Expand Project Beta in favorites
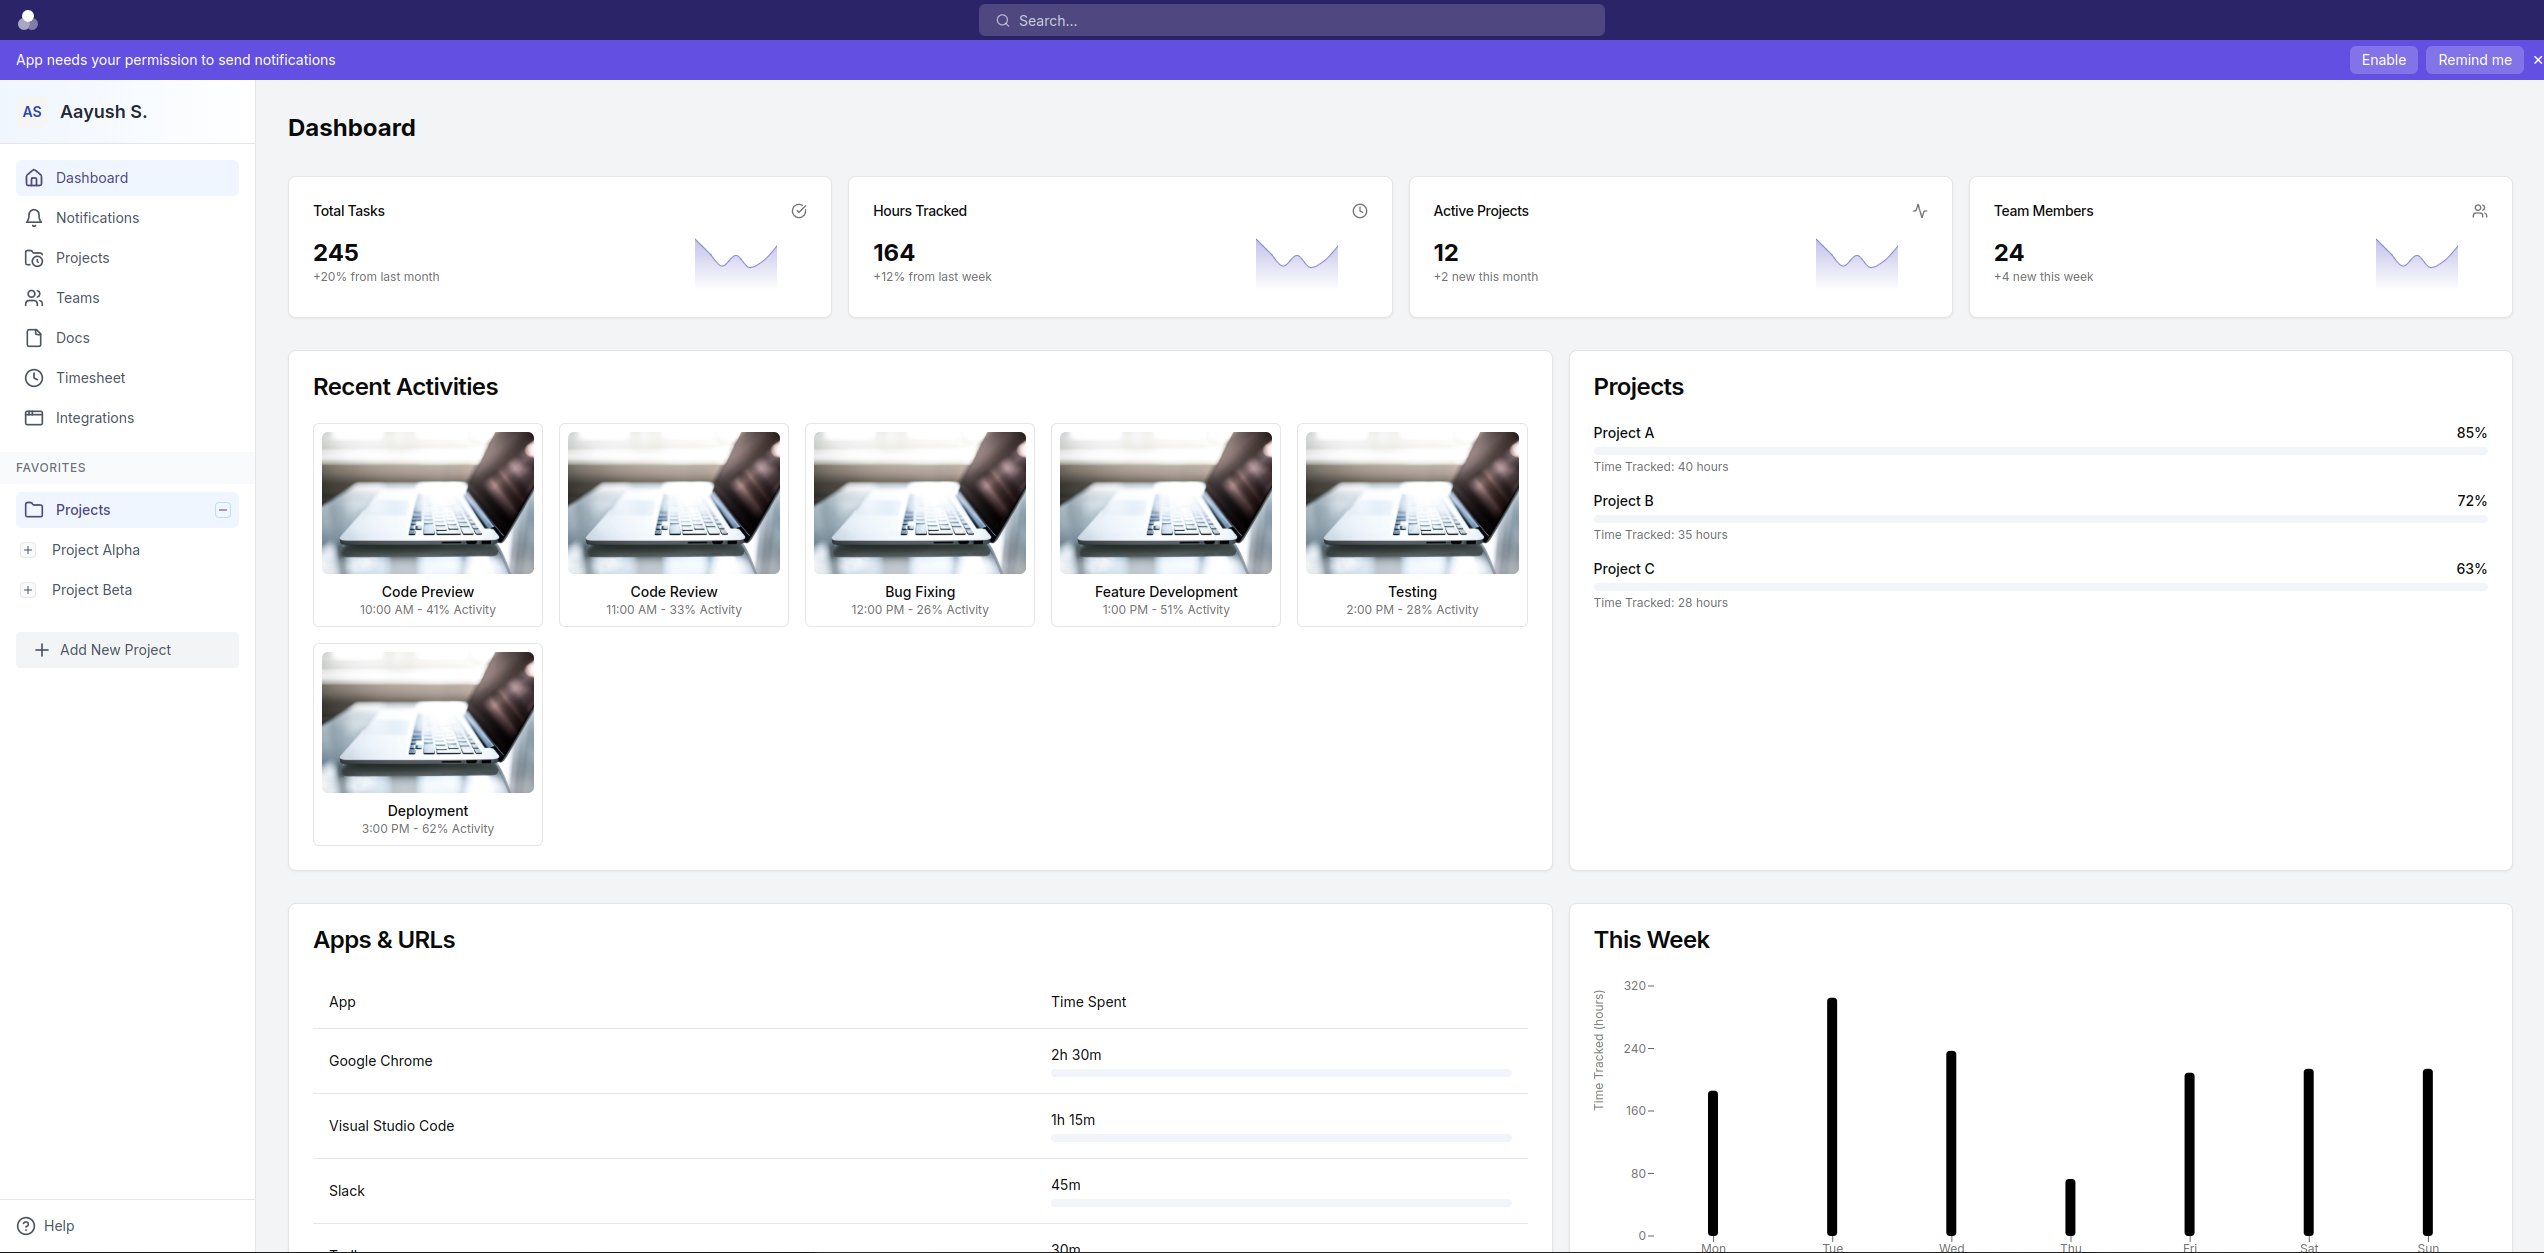Screen dimensions: 2544x1253 coord(28,589)
